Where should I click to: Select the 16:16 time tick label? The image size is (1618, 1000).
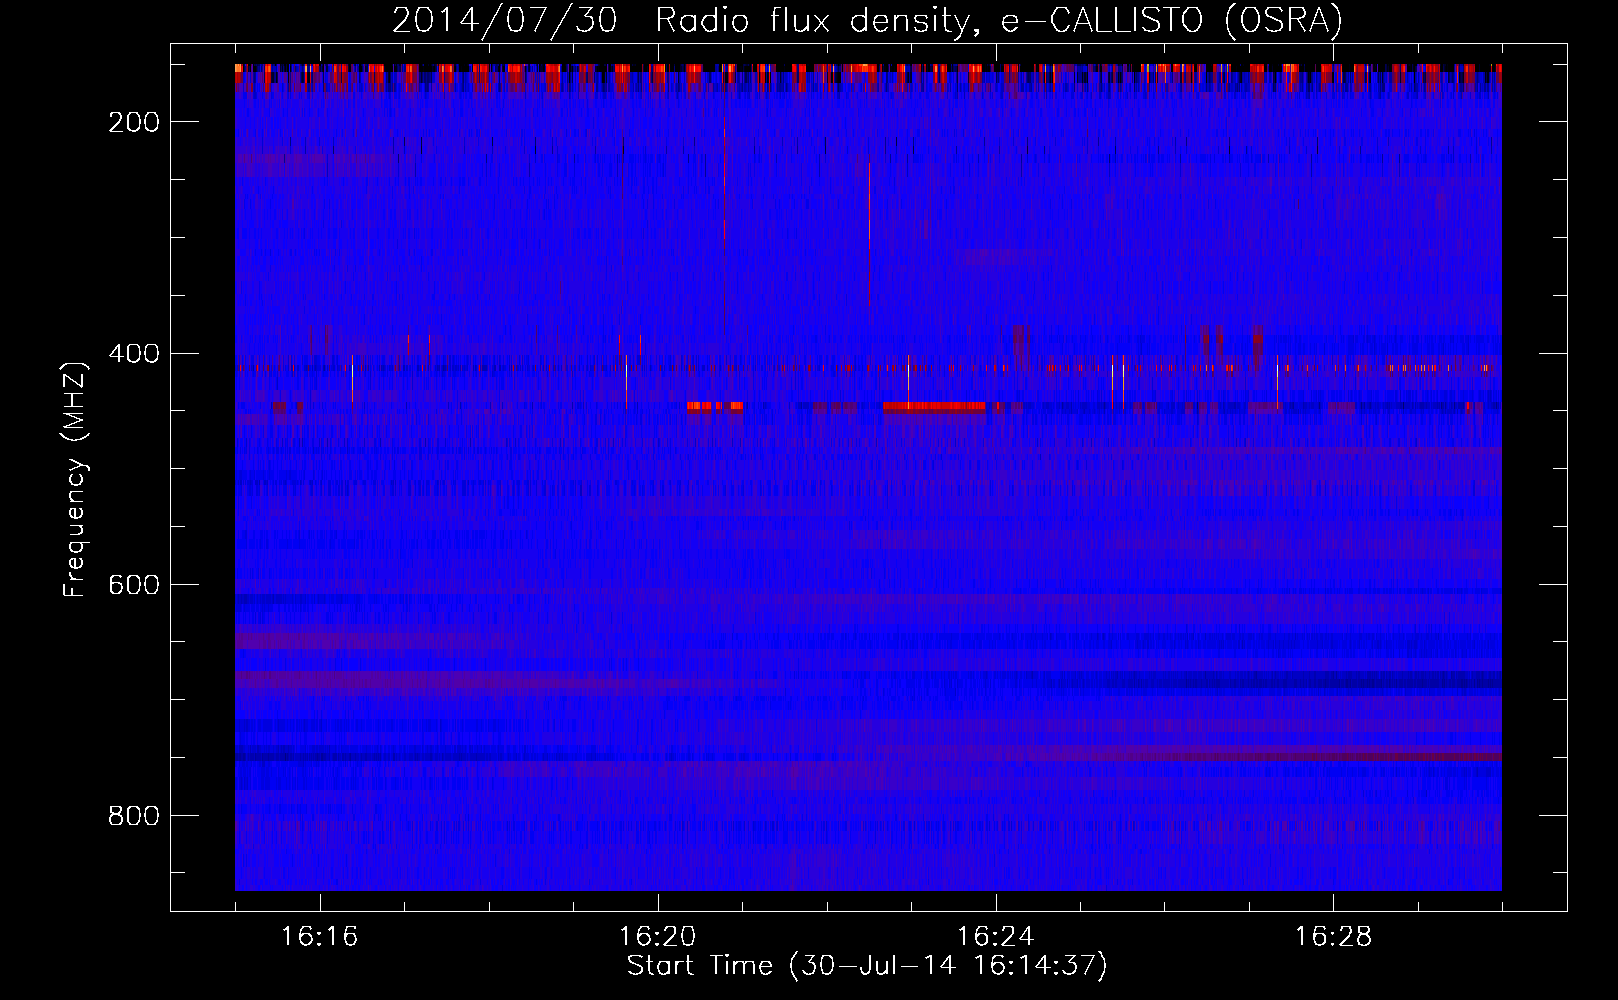coord(320,937)
